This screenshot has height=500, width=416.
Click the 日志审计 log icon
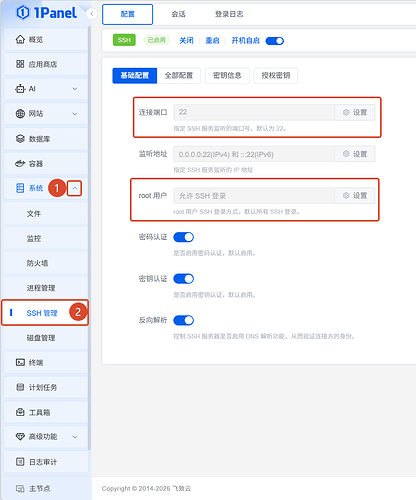[20, 462]
